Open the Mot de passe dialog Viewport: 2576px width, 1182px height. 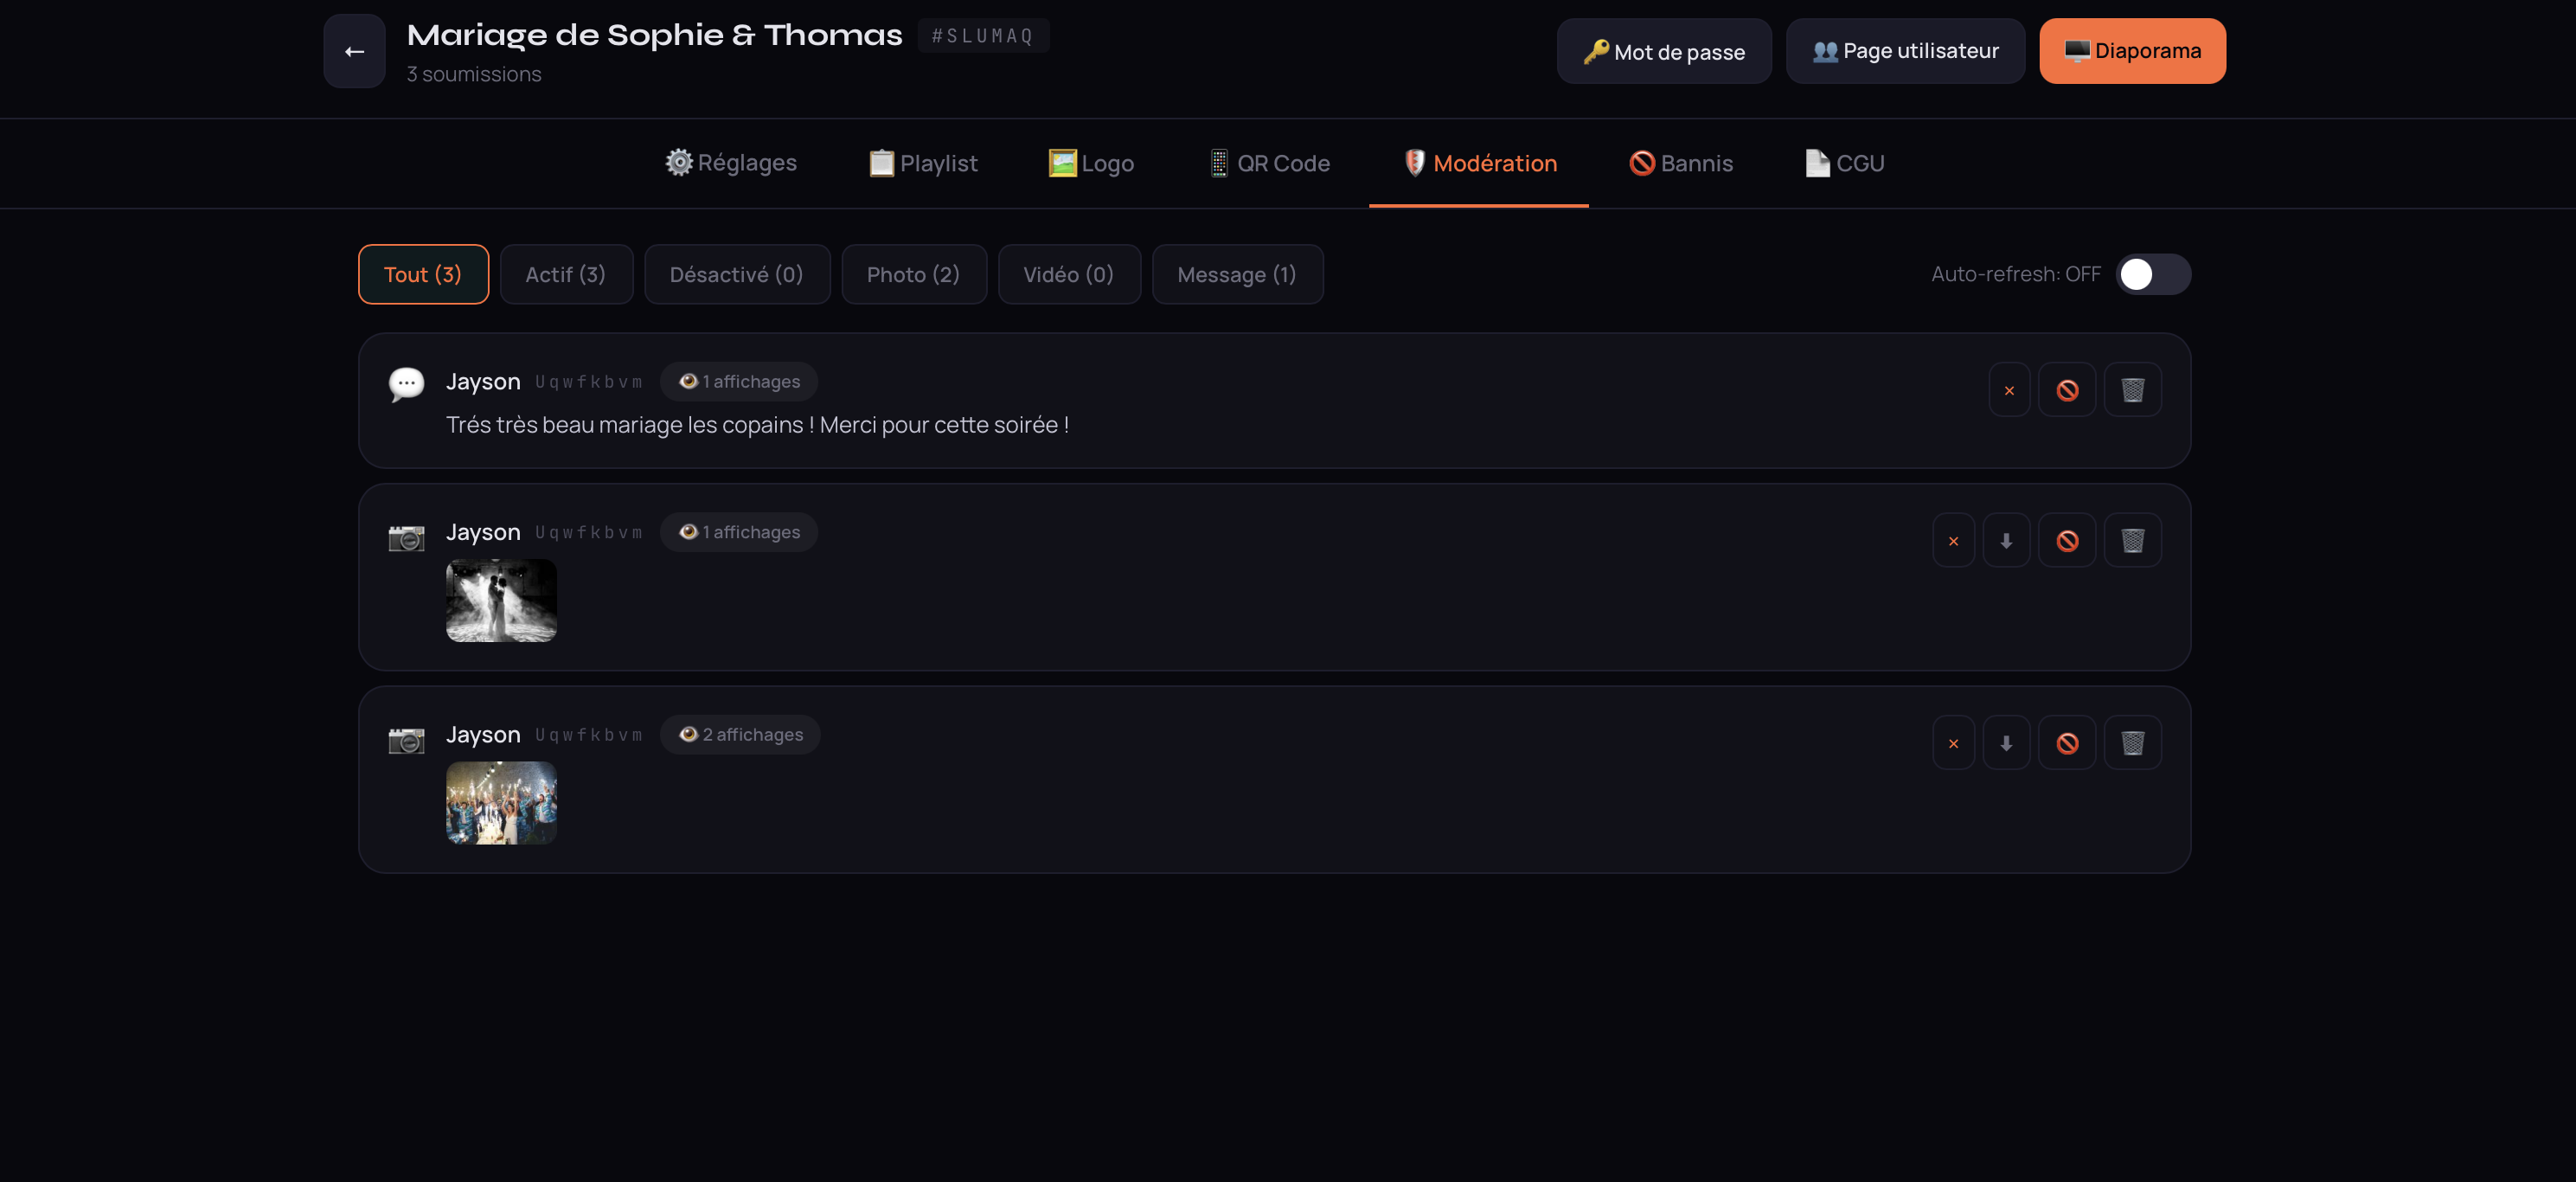(1663, 51)
